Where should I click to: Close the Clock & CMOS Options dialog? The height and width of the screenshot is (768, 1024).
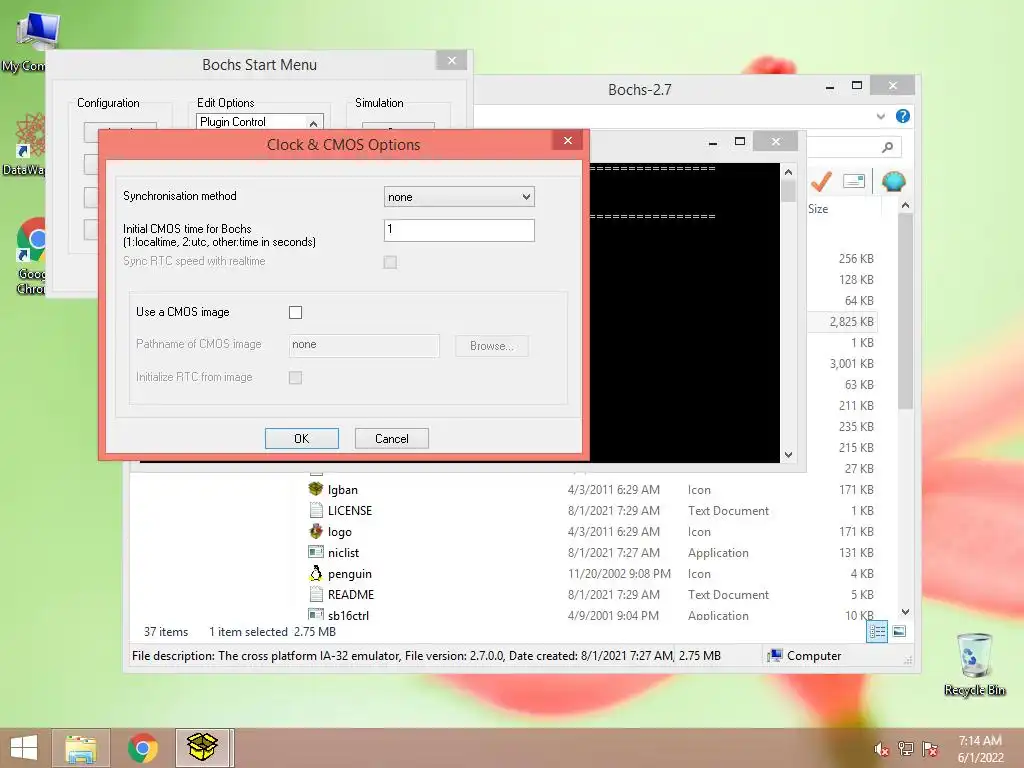click(x=568, y=140)
